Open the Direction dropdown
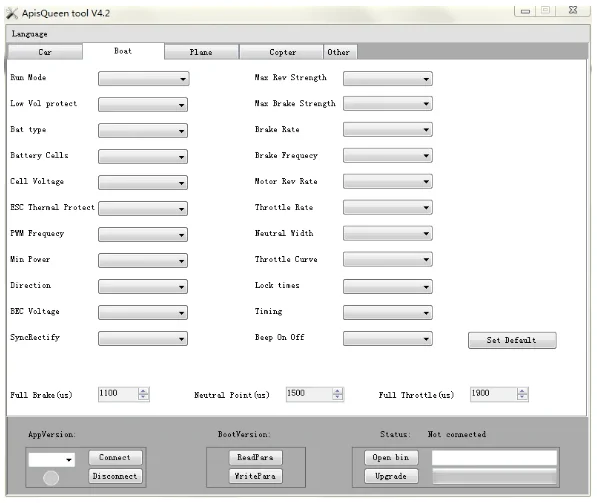 click(143, 286)
